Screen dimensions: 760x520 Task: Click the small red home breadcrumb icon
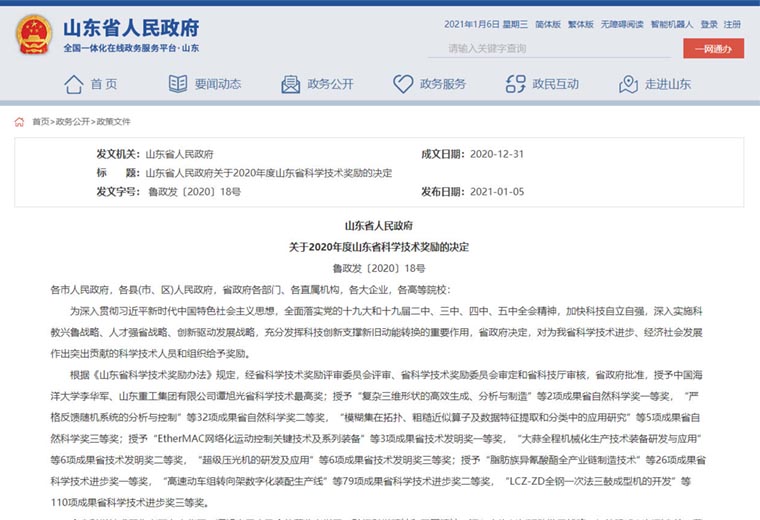[x=19, y=122]
